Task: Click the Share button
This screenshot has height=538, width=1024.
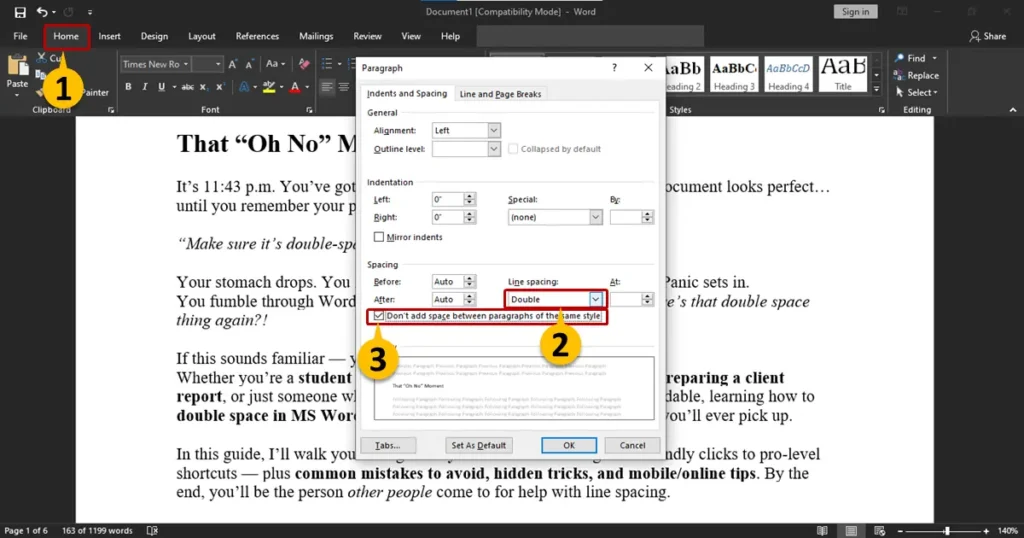Action: (987, 37)
